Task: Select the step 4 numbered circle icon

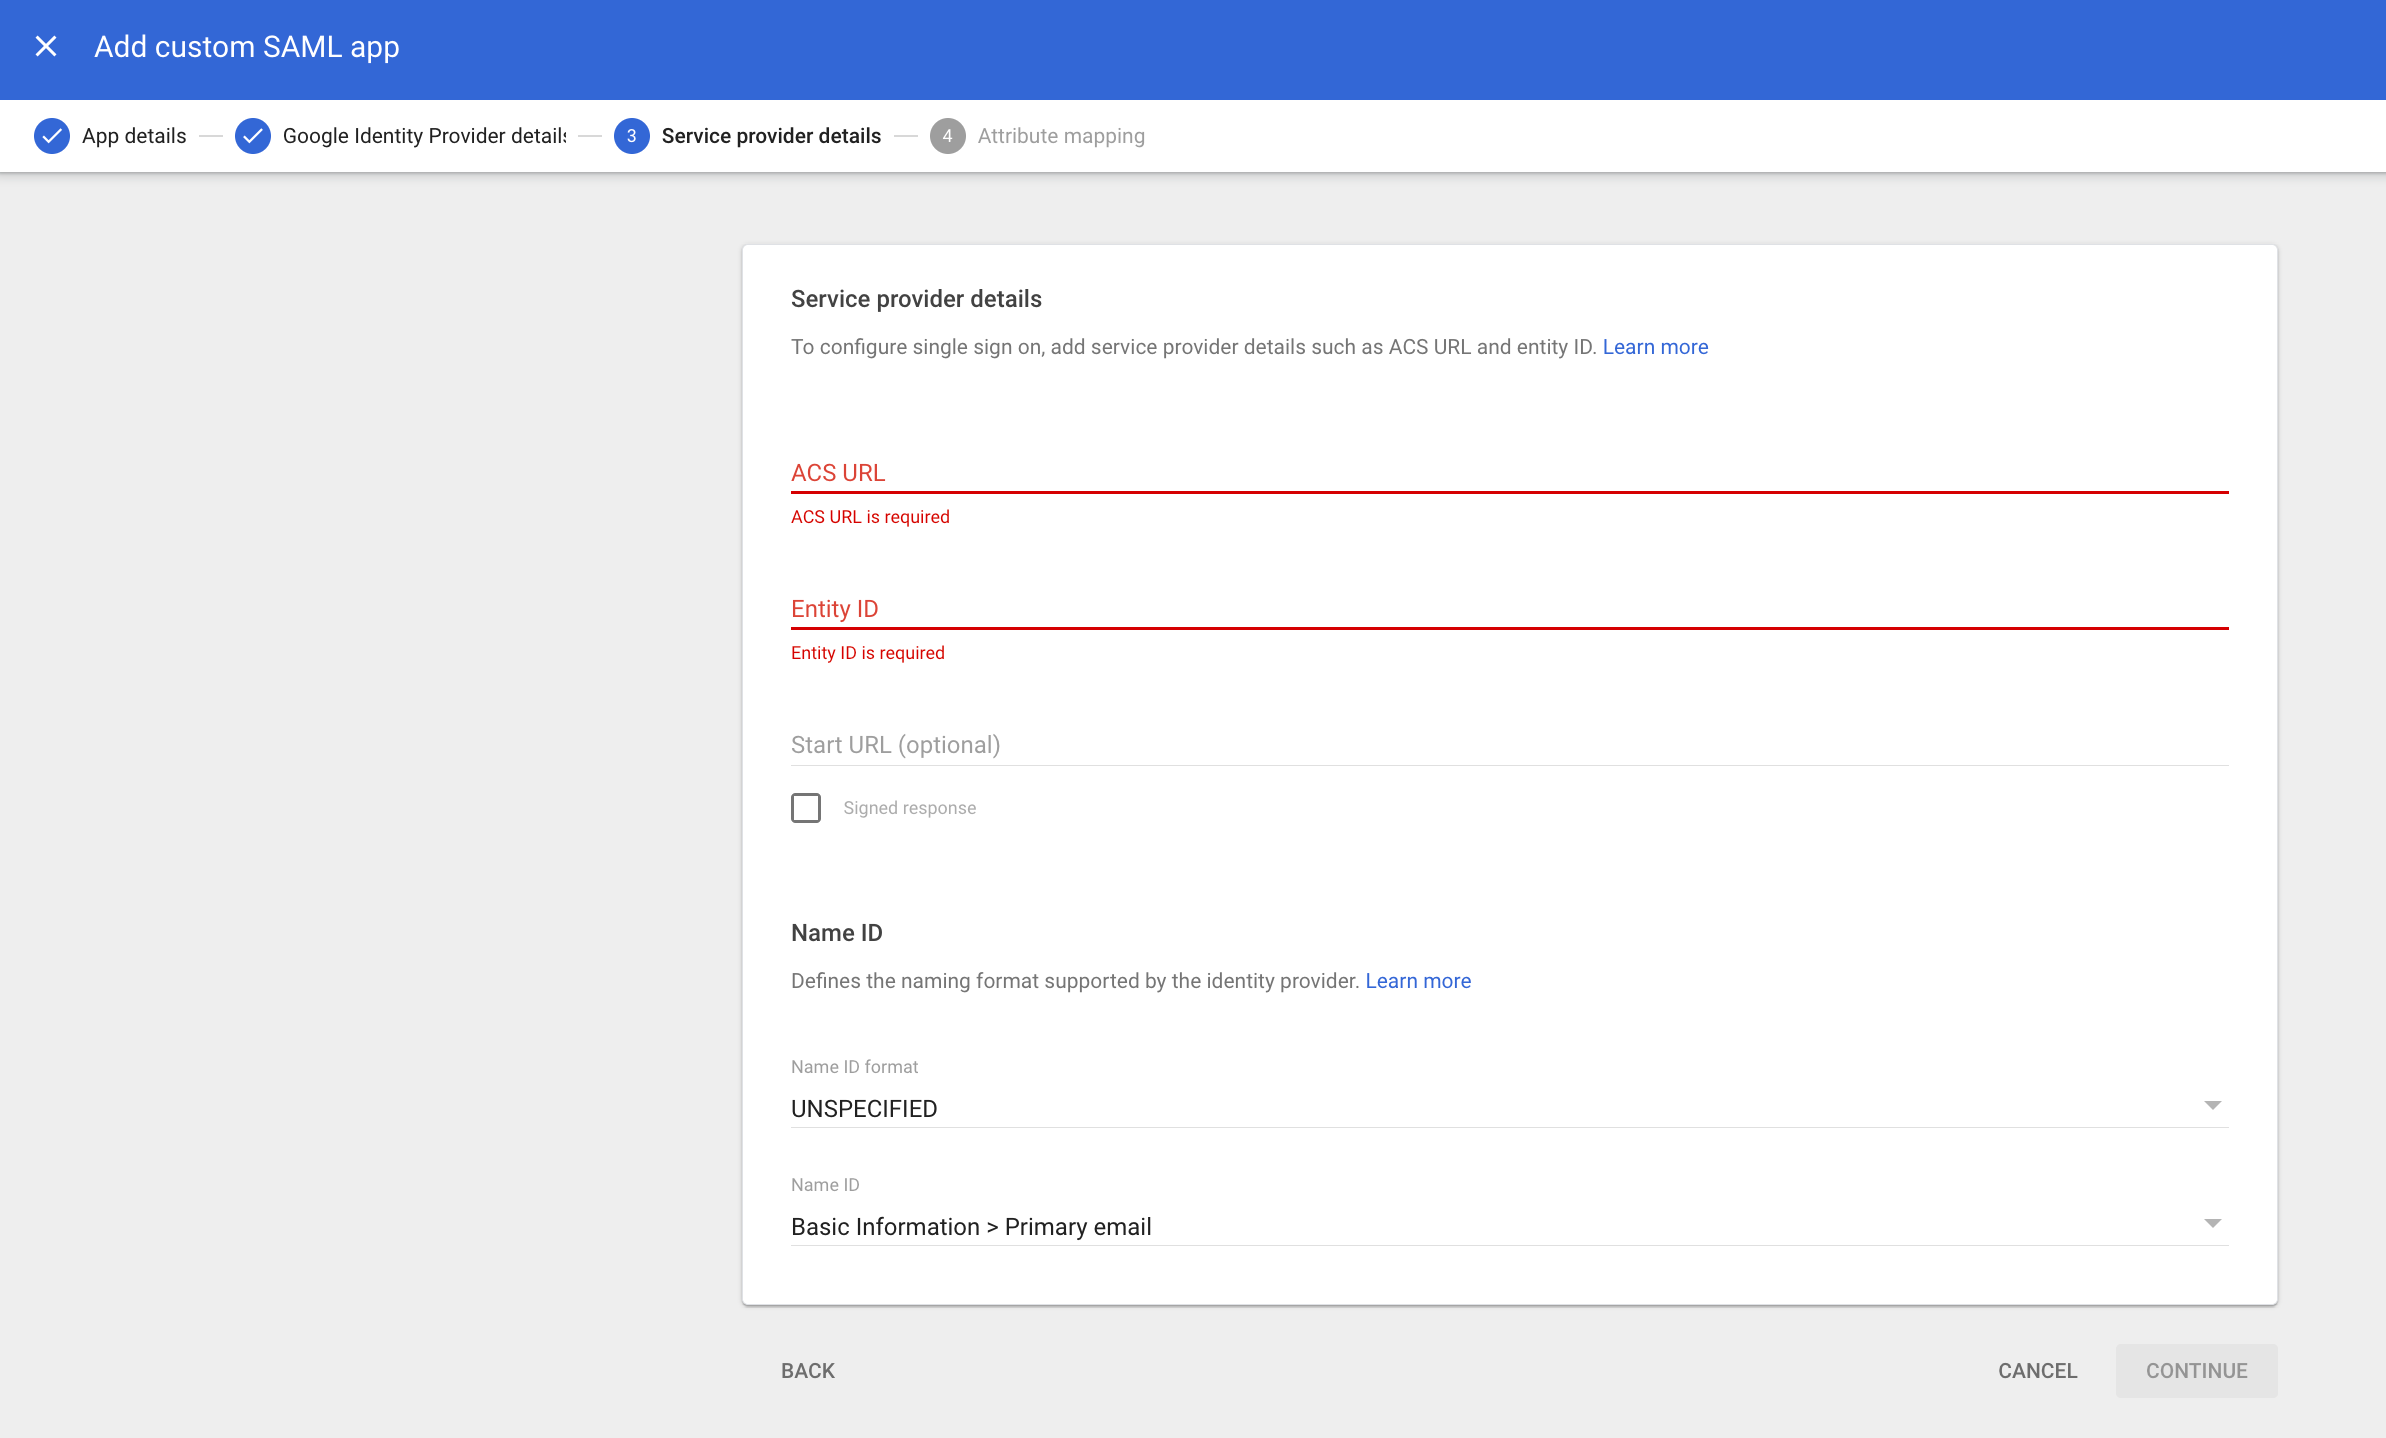Action: tap(947, 136)
